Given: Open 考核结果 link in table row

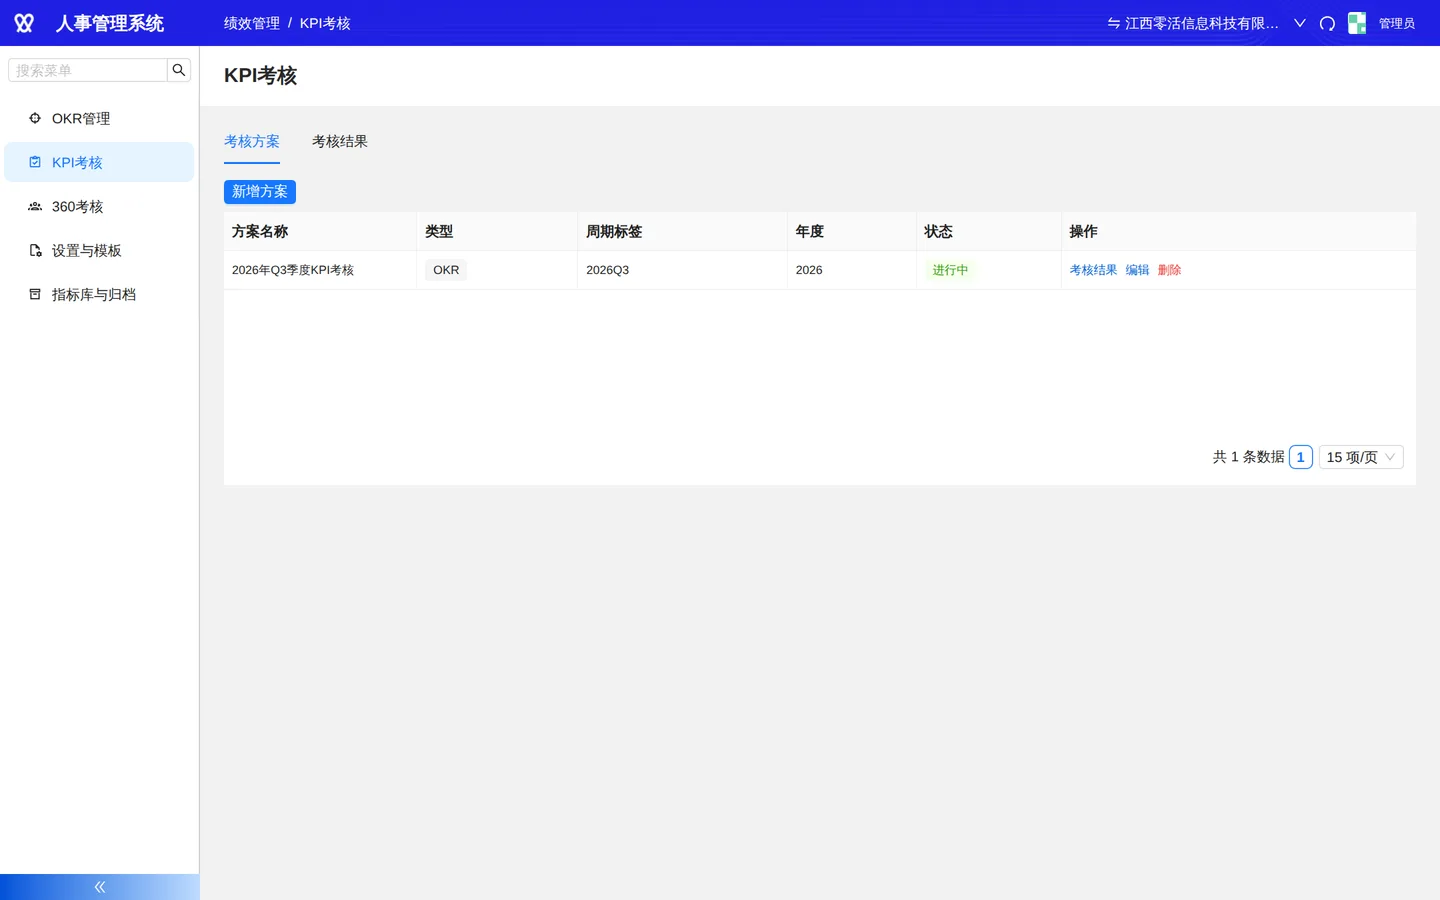Looking at the screenshot, I should pos(1093,270).
